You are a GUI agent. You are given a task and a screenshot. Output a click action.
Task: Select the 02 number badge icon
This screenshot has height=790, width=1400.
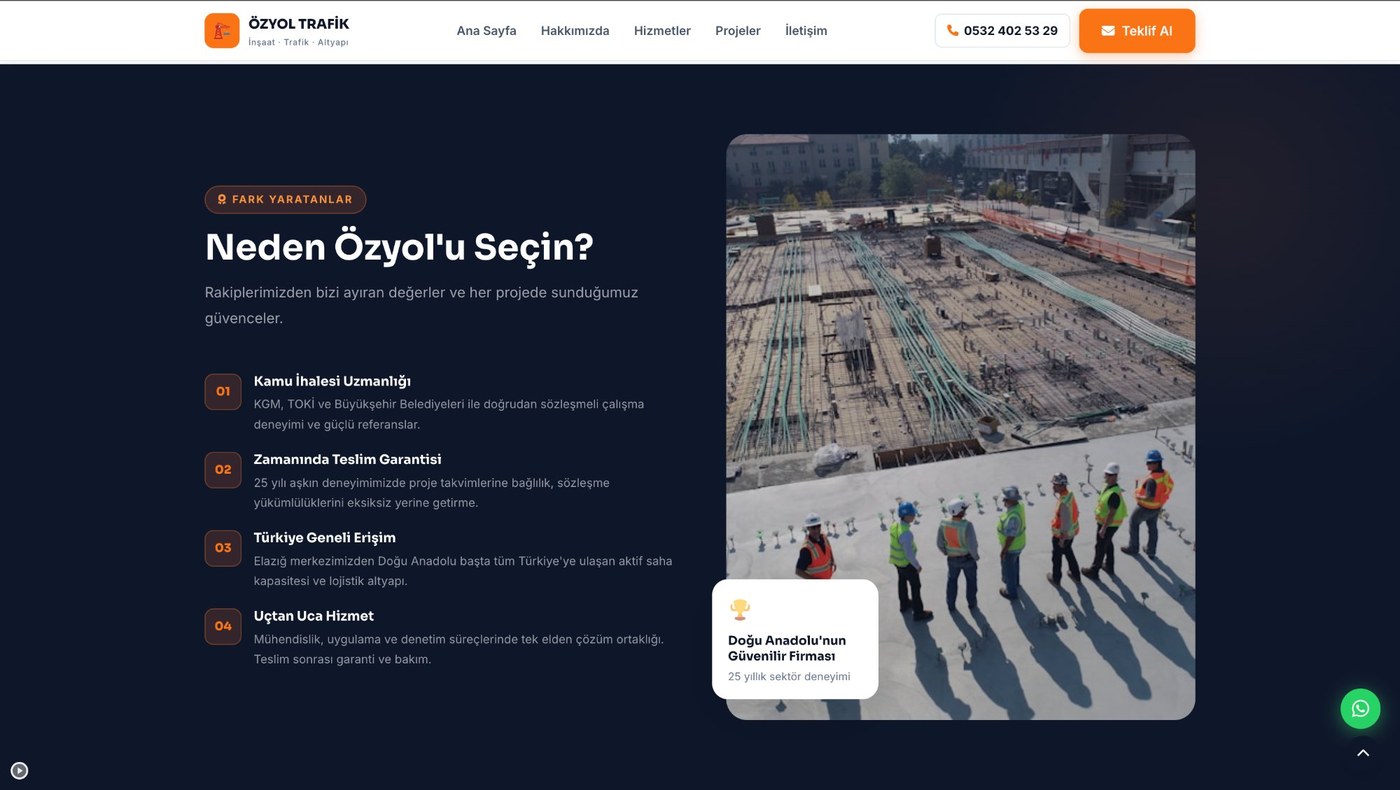(x=223, y=470)
